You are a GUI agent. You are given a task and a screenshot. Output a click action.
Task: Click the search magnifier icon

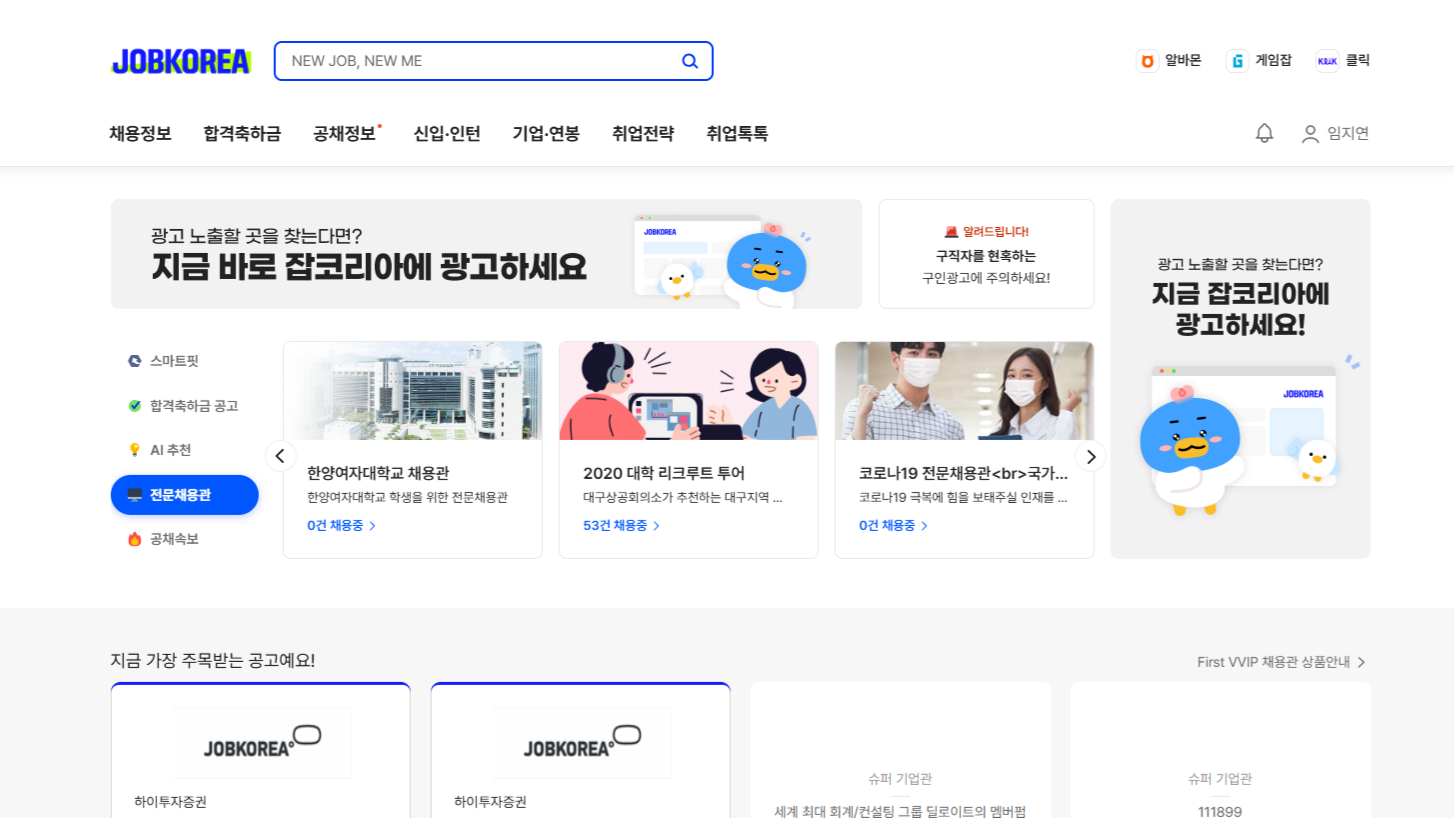690,61
